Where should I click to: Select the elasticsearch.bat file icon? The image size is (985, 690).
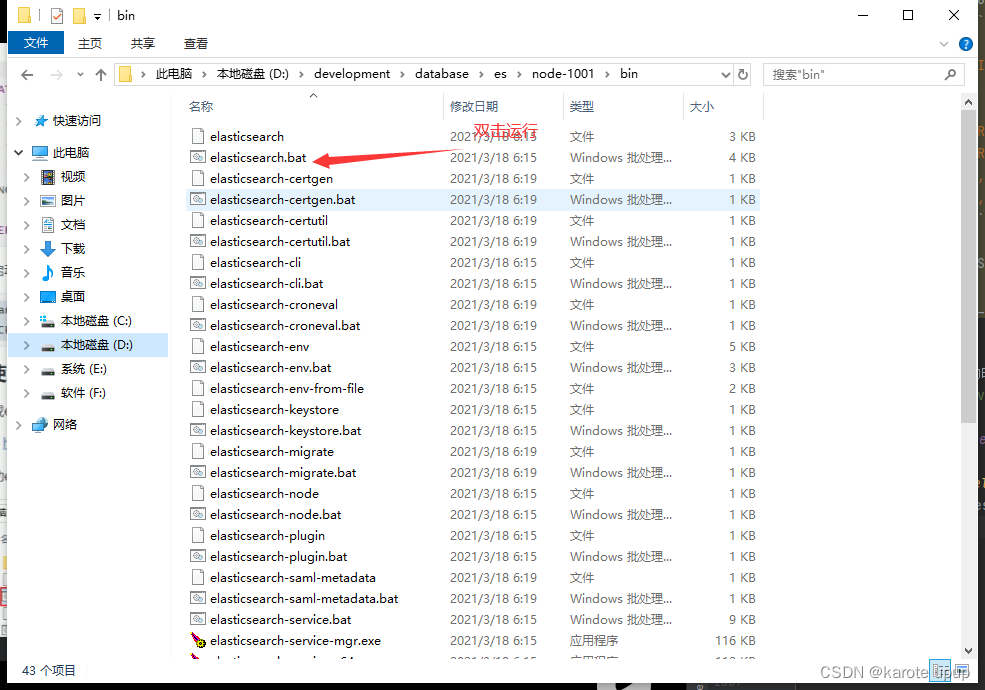pos(198,157)
